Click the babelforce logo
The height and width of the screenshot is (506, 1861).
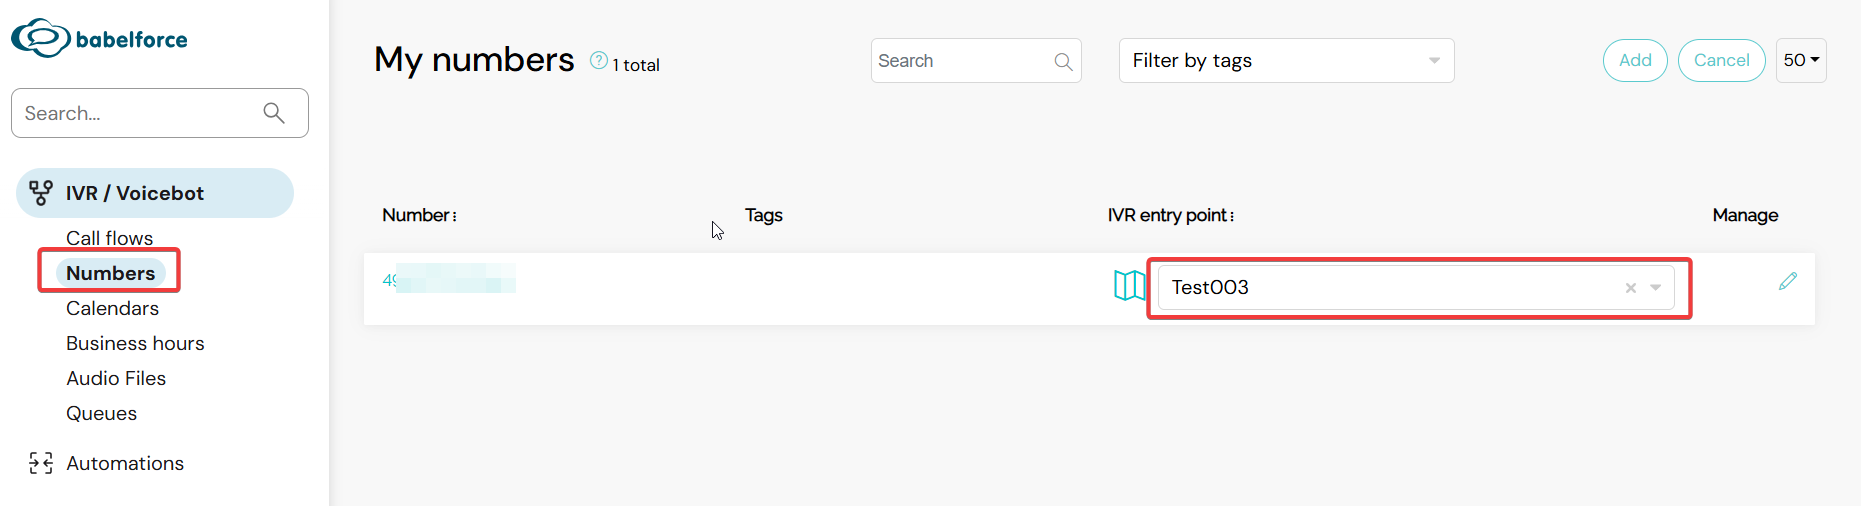point(99,38)
